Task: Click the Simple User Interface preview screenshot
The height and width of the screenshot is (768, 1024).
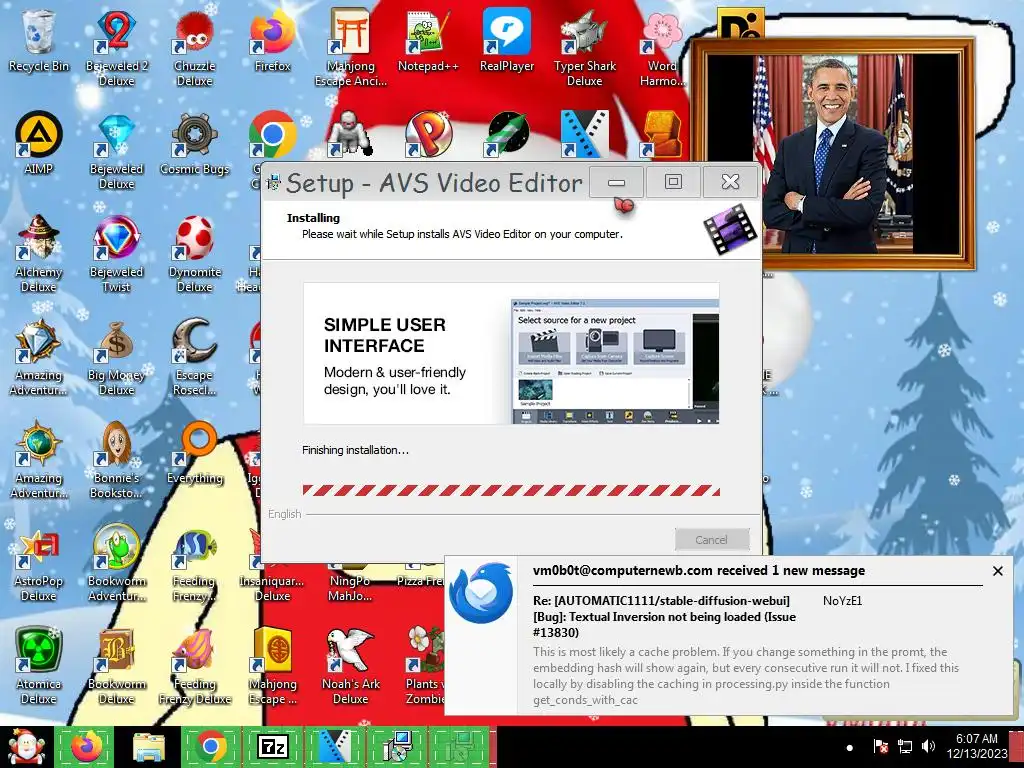Action: pyautogui.click(x=615, y=362)
